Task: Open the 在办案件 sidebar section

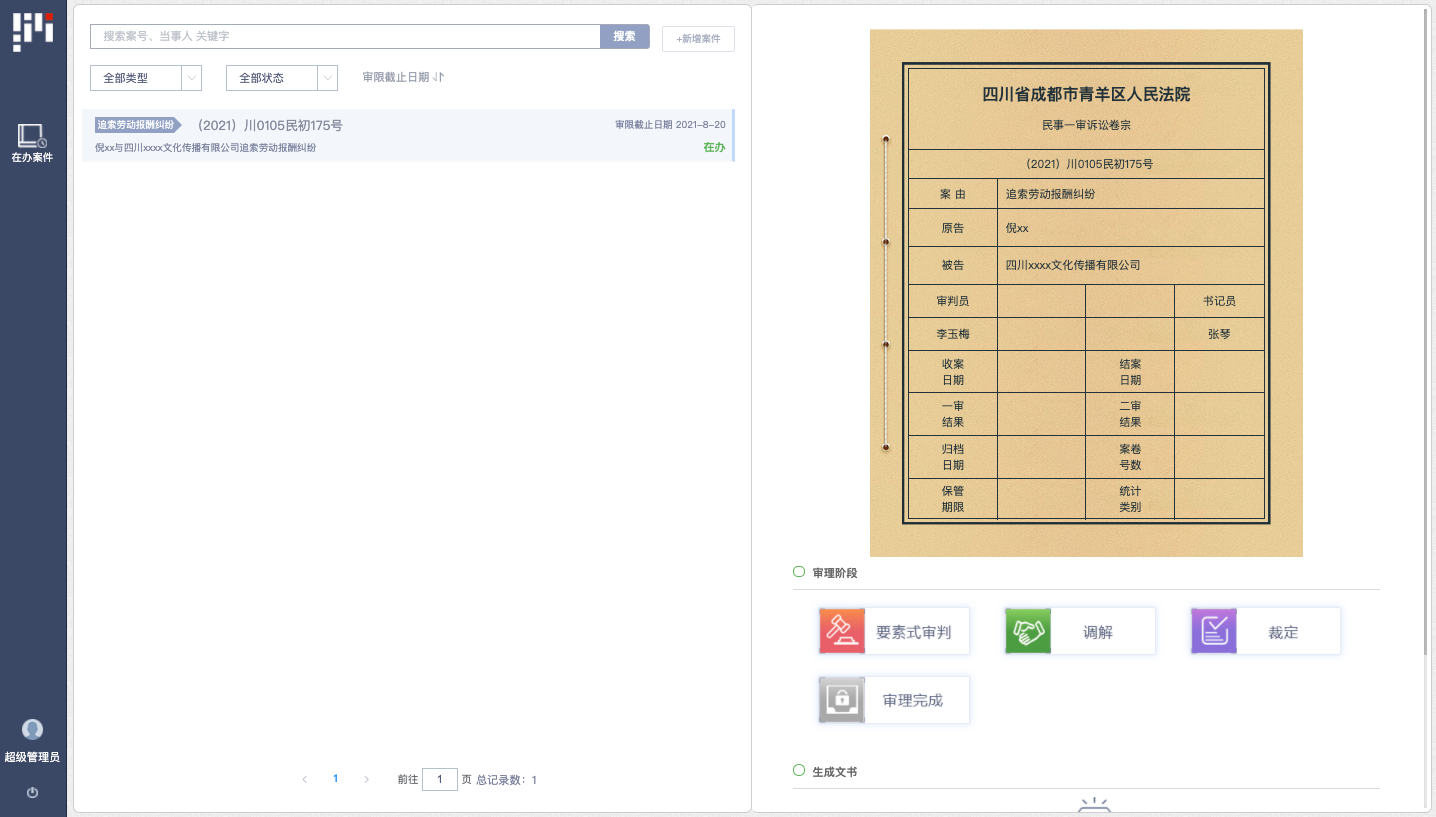Action: [32, 144]
